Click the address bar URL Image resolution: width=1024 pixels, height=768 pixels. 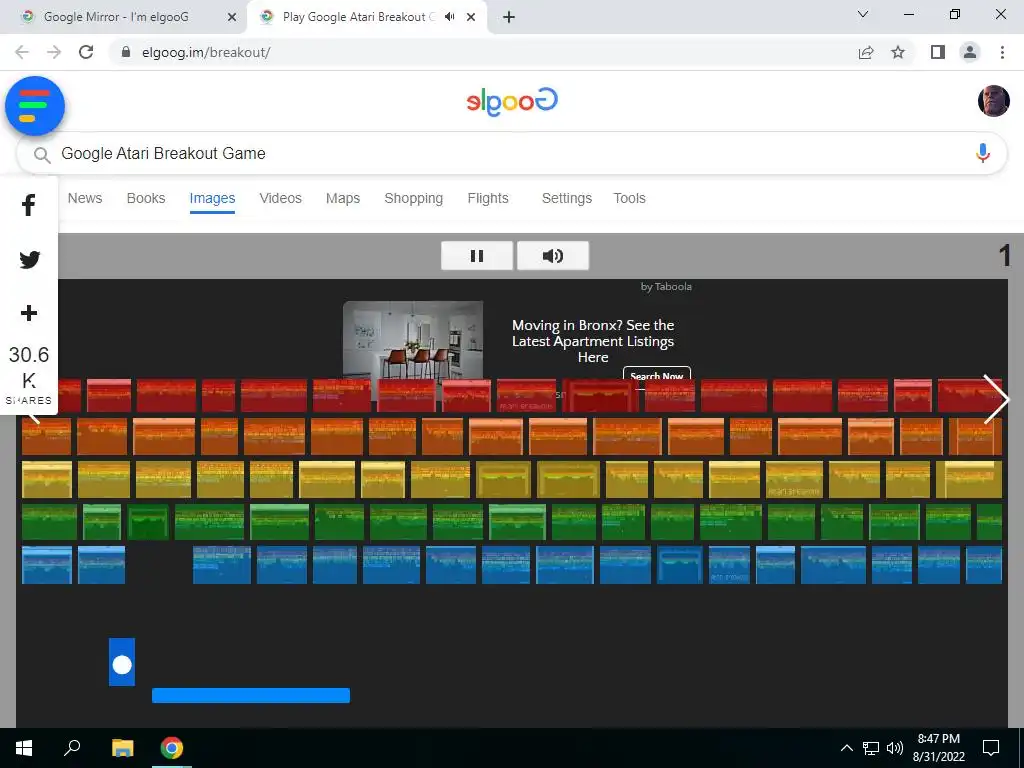pyautogui.click(x=206, y=52)
